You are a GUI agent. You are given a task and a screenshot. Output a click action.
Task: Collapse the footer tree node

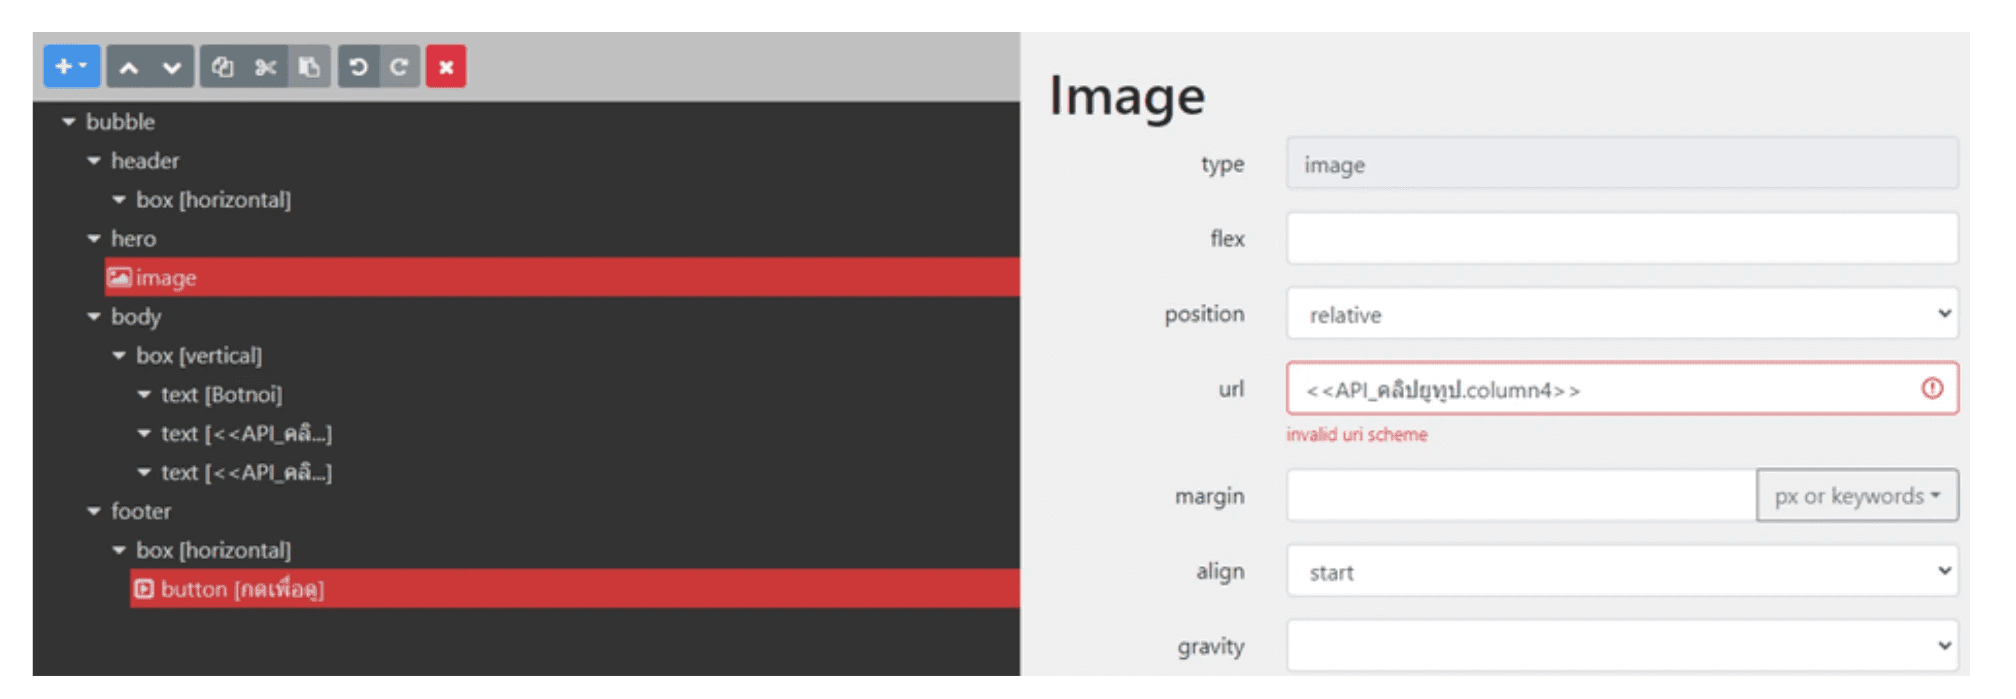point(94,511)
